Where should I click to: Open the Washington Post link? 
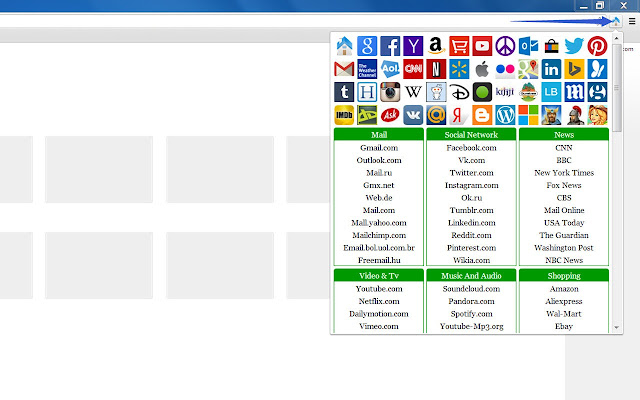564,248
